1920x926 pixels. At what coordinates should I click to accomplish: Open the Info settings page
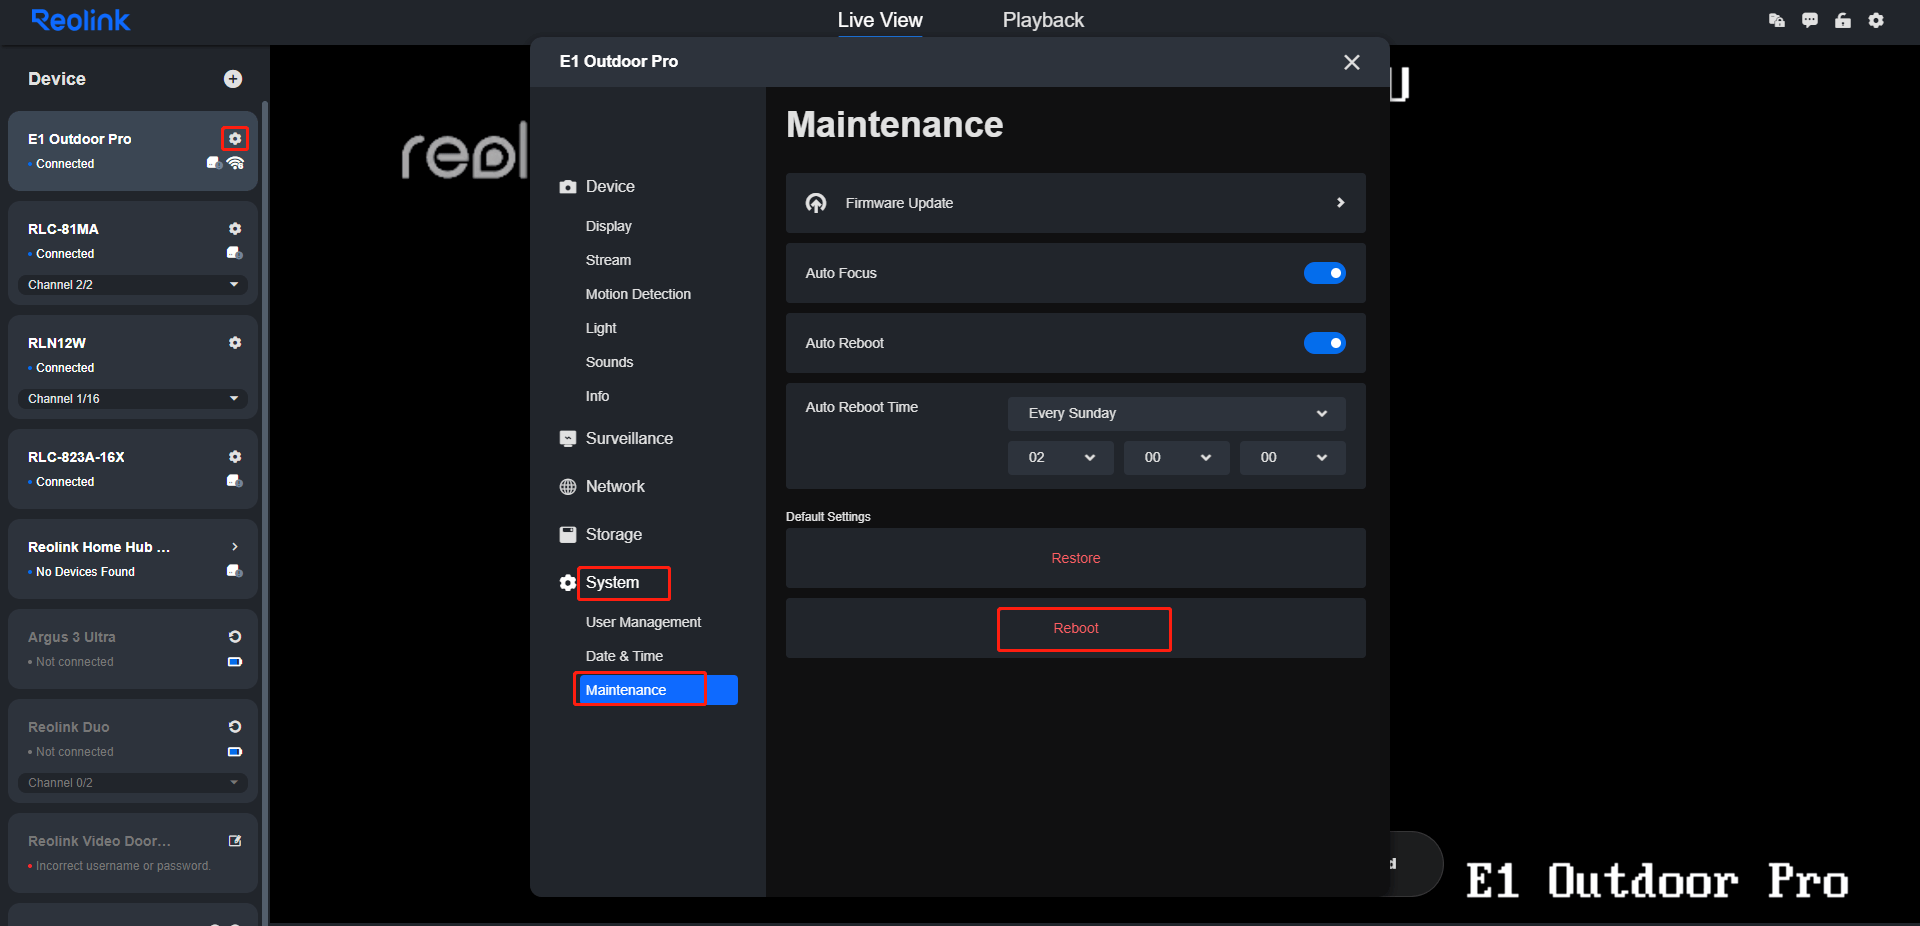pos(597,396)
